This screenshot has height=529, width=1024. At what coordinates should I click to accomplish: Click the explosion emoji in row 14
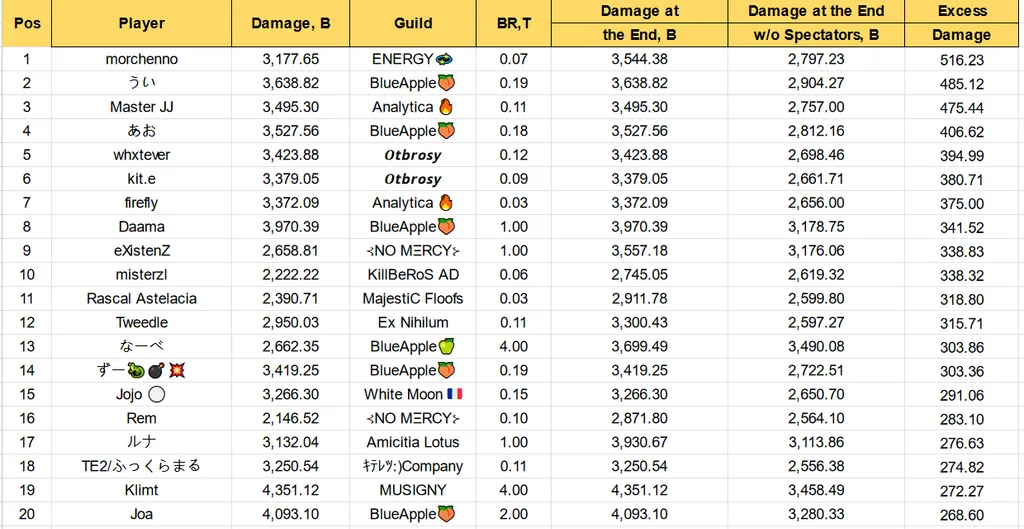pos(177,371)
